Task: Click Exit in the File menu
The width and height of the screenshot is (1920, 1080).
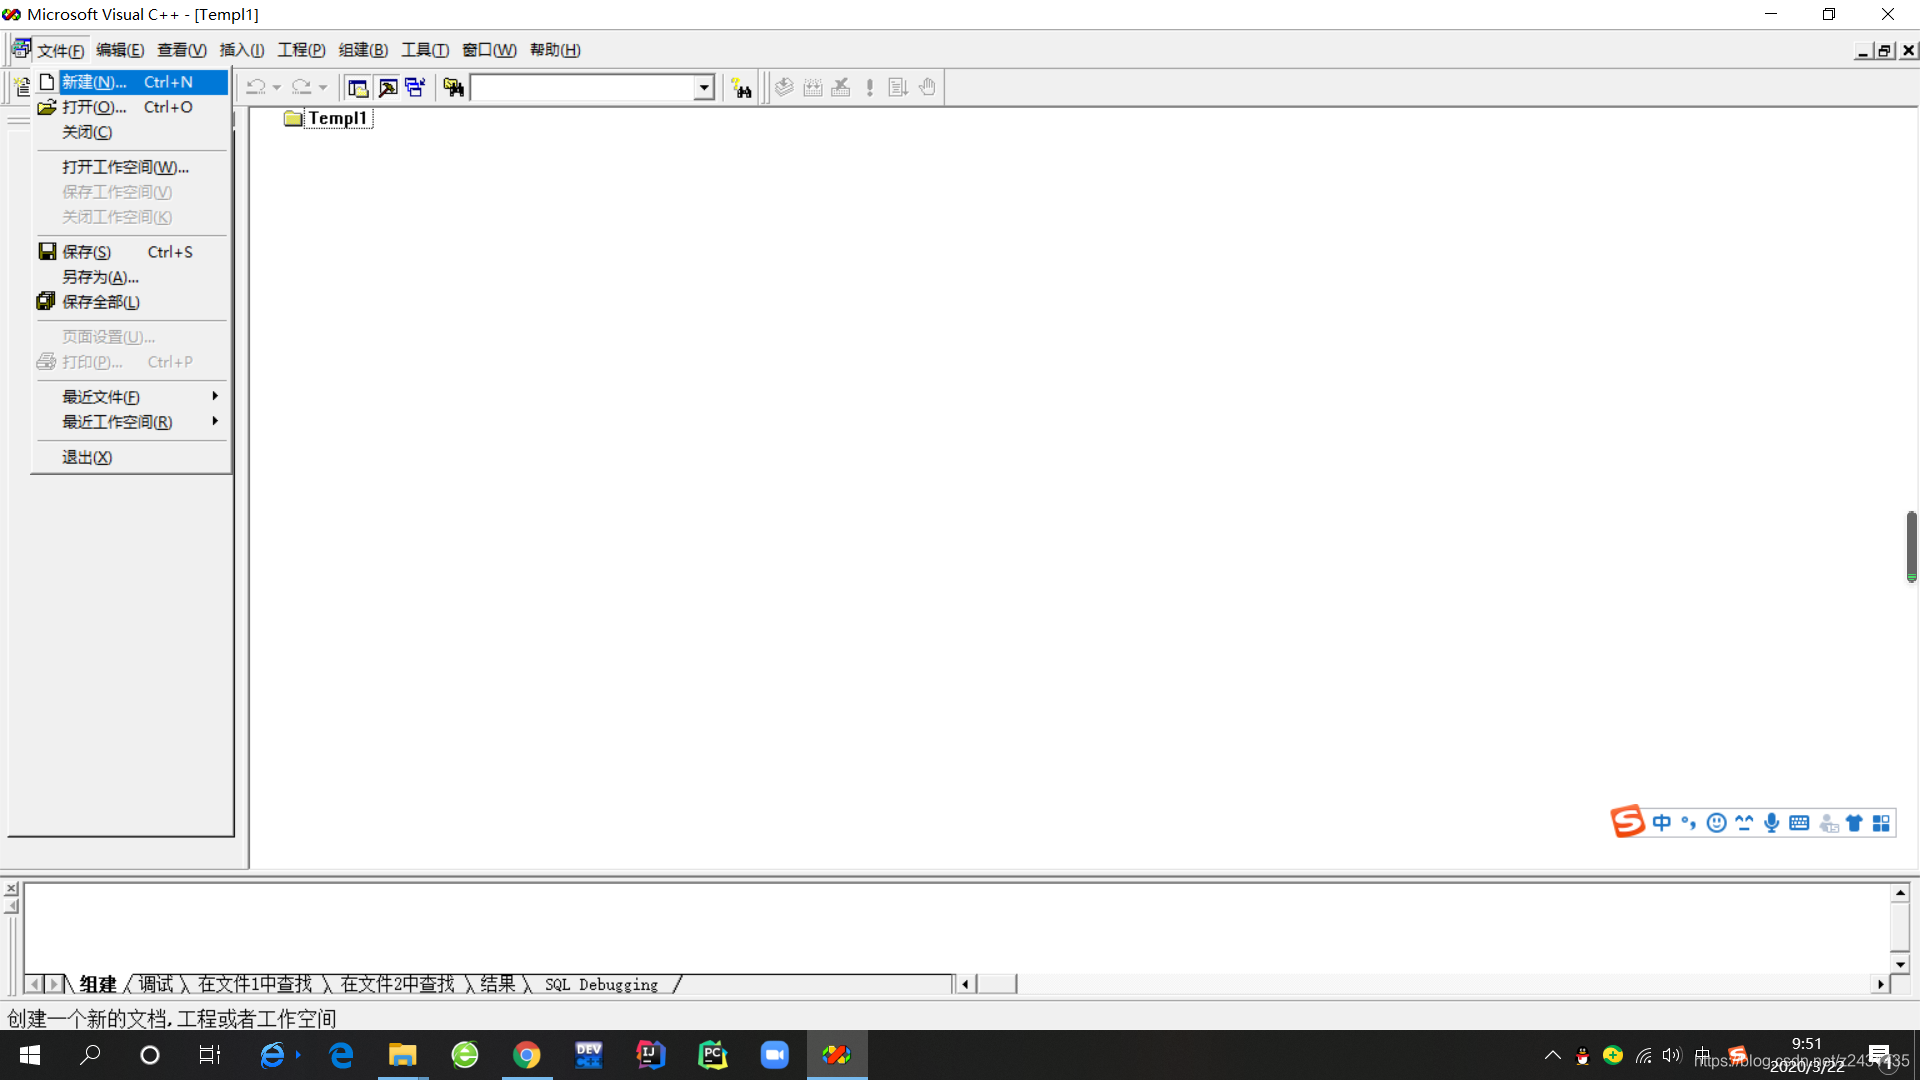Action: pyautogui.click(x=87, y=457)
